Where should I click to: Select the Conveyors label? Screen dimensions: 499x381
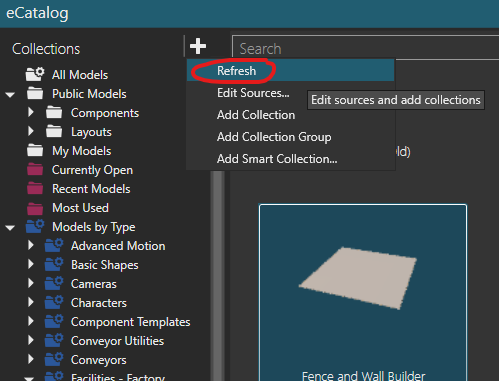pos(99,360)
